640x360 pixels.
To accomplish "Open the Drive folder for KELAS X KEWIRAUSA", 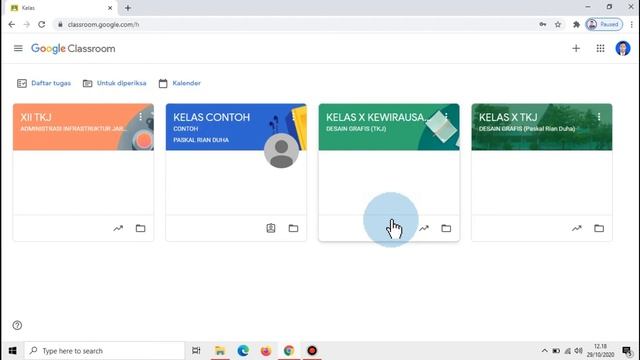I will [x=446, y=228].
